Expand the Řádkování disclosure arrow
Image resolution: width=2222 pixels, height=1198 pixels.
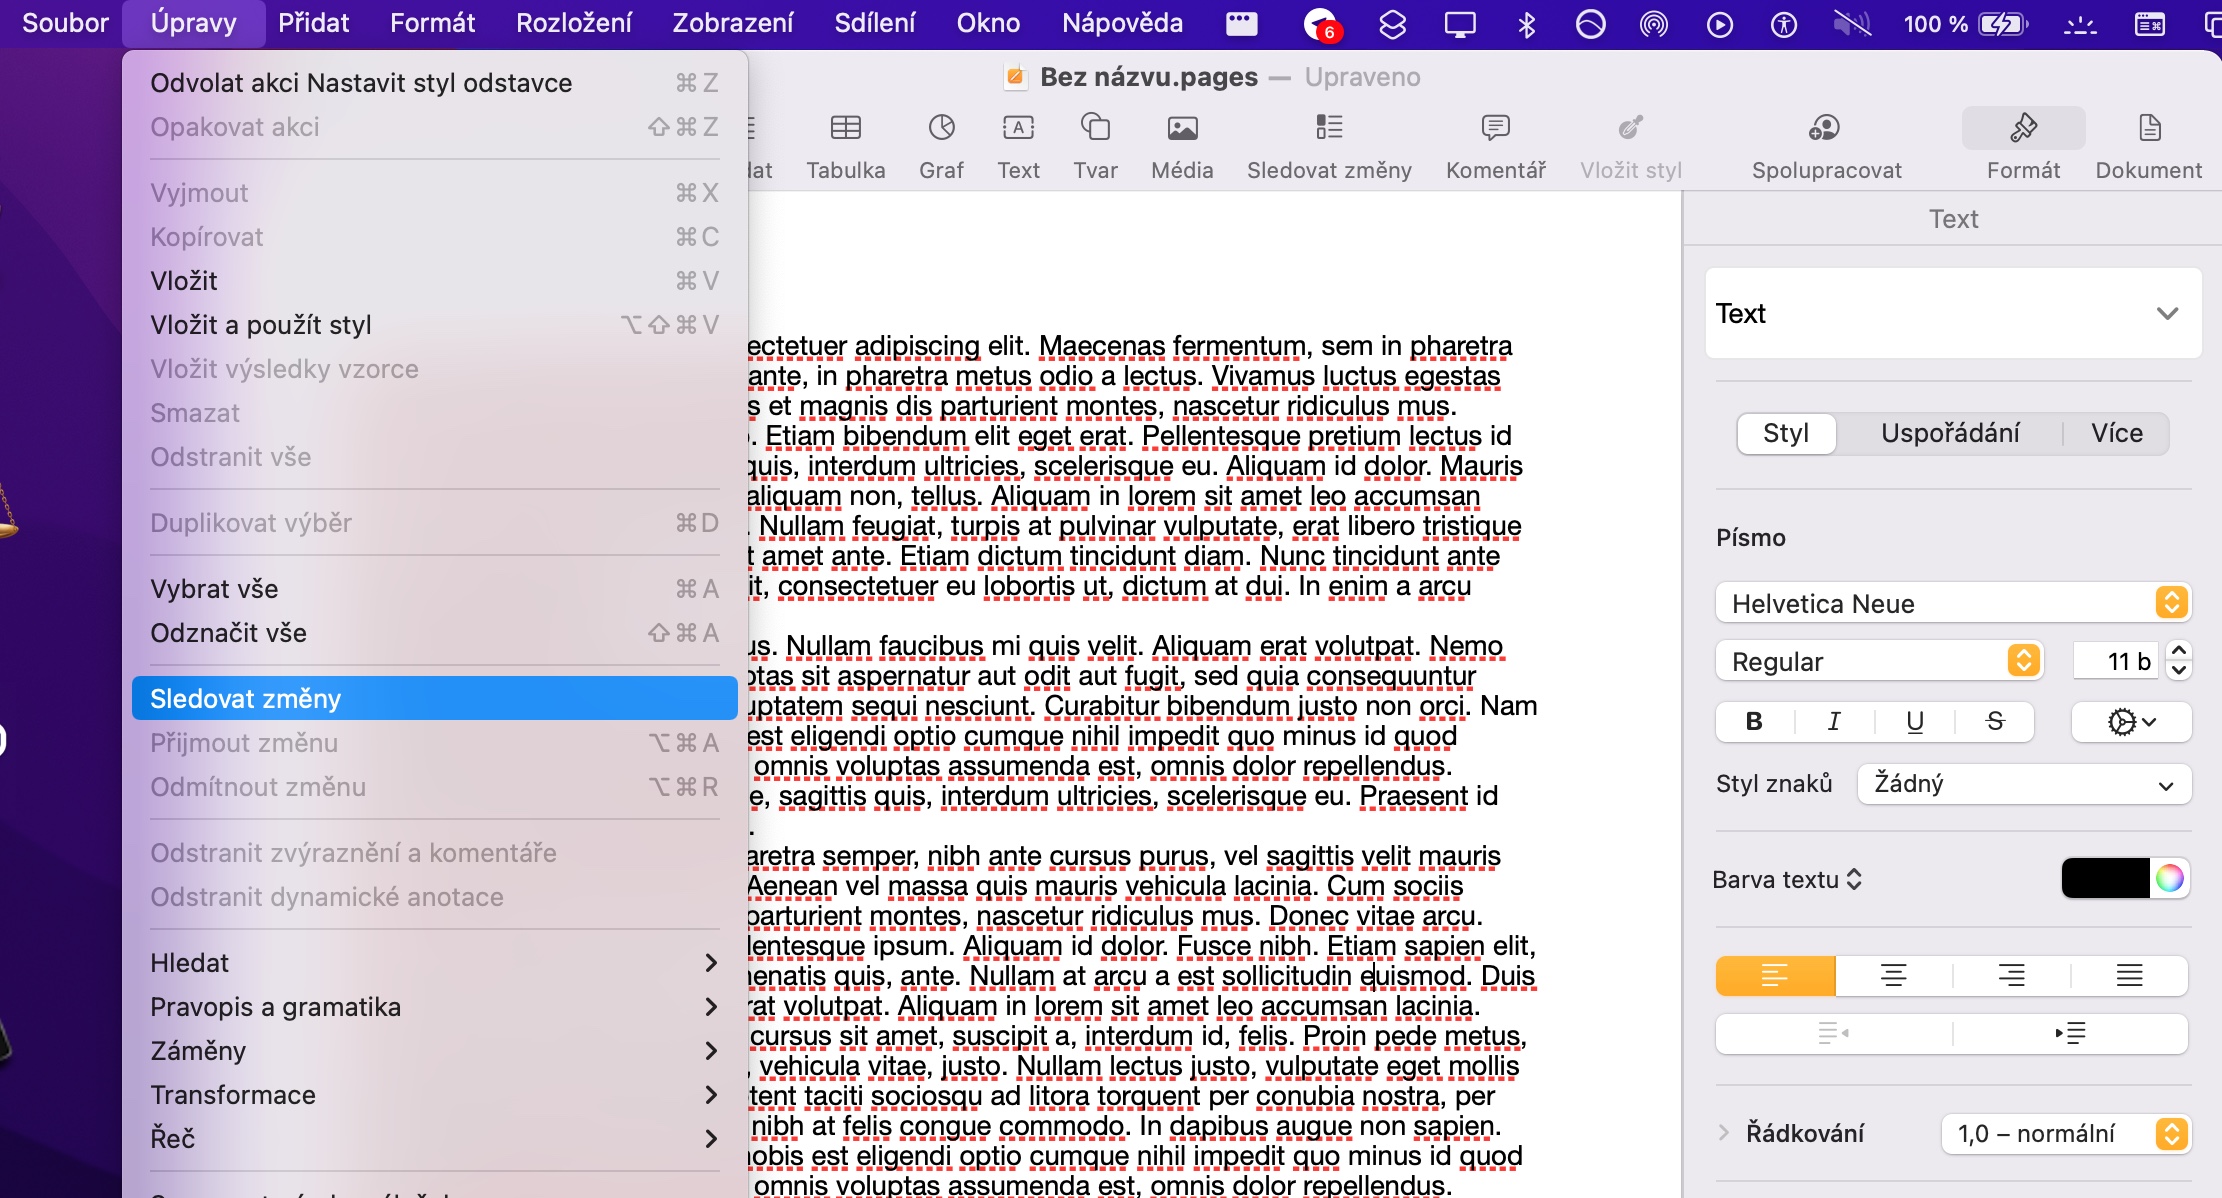(1724, 1133)
